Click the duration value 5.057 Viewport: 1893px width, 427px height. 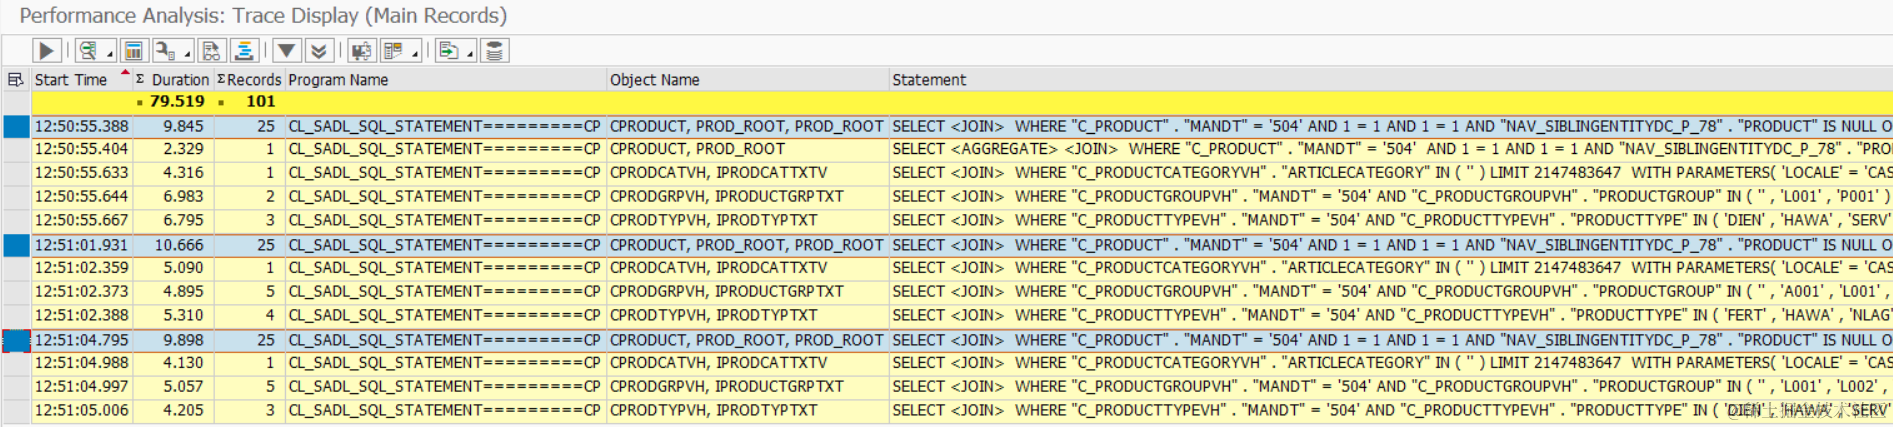[x=183, y=387]
